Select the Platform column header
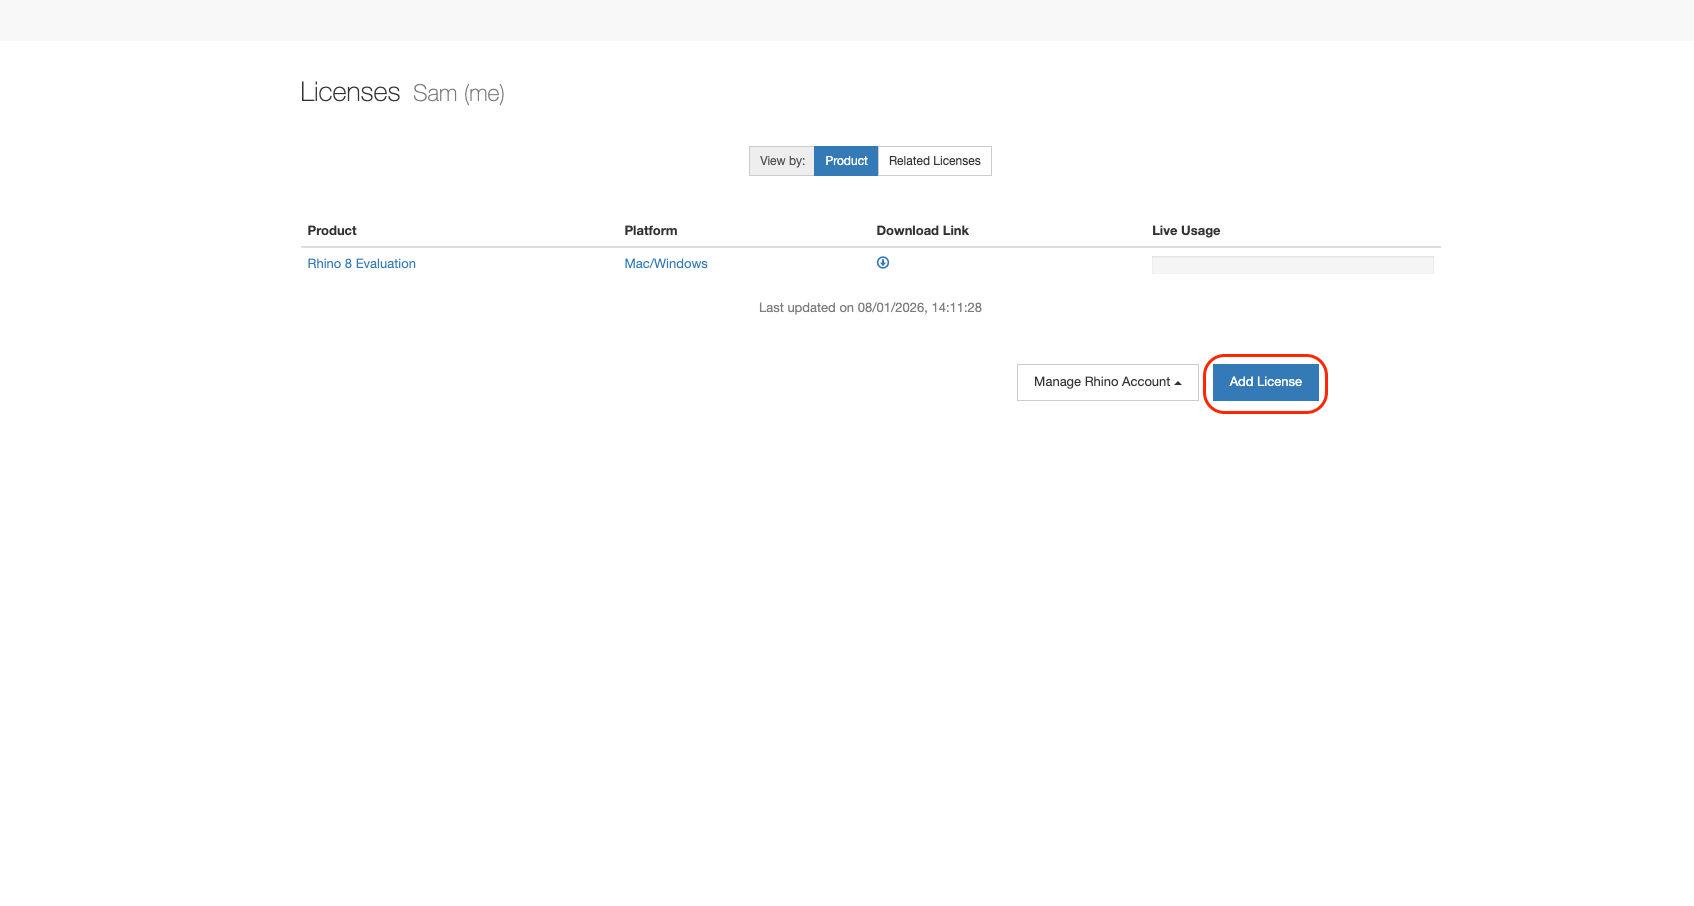This screenshot has height=906, width=1694. click(x=650, y=231)
